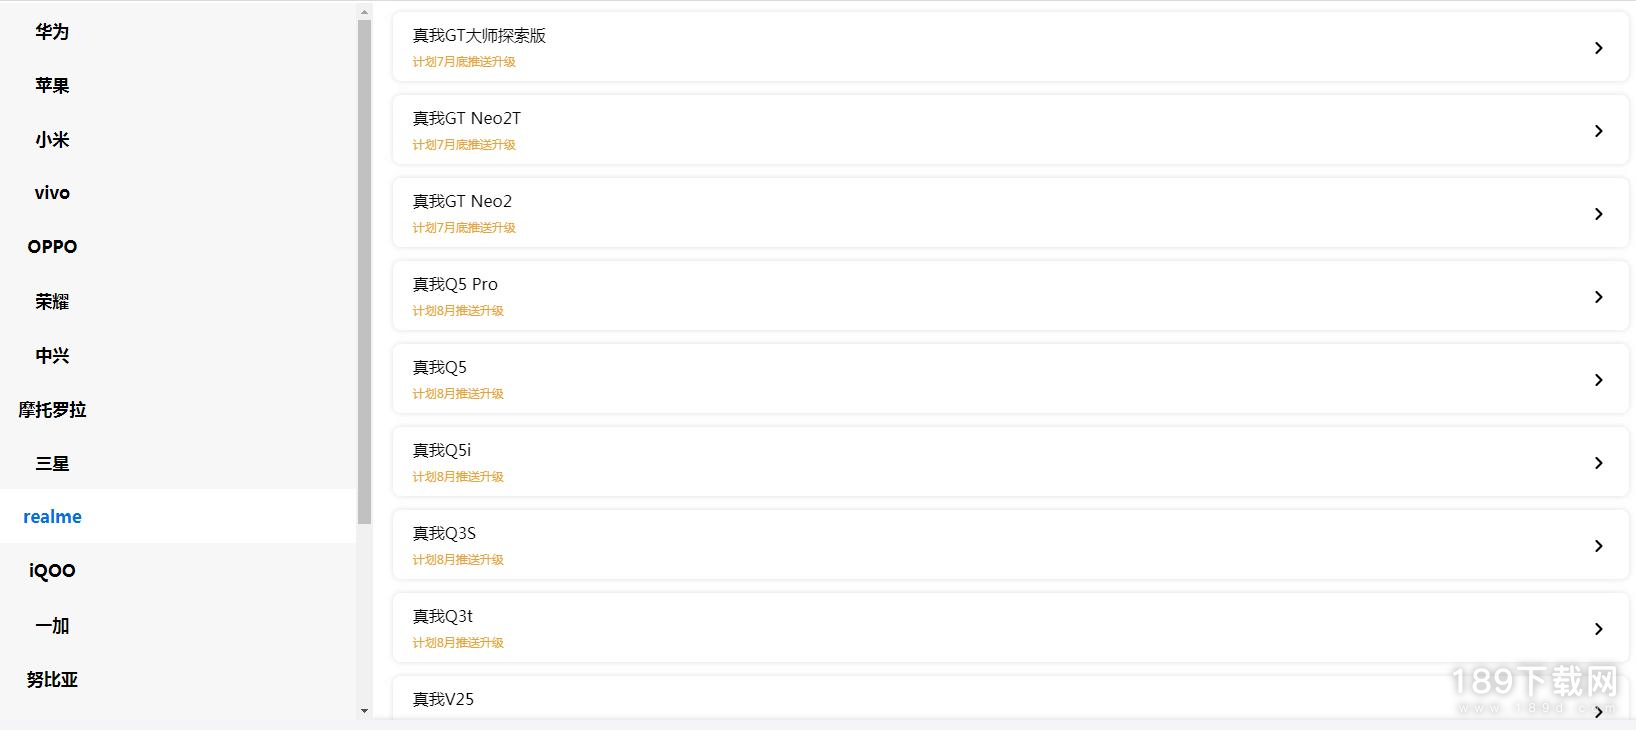The image size is (1636, 730).
Task: Click chevron arrow beside 真我GT Neo2T
Action: click(x=1598, y=131)
